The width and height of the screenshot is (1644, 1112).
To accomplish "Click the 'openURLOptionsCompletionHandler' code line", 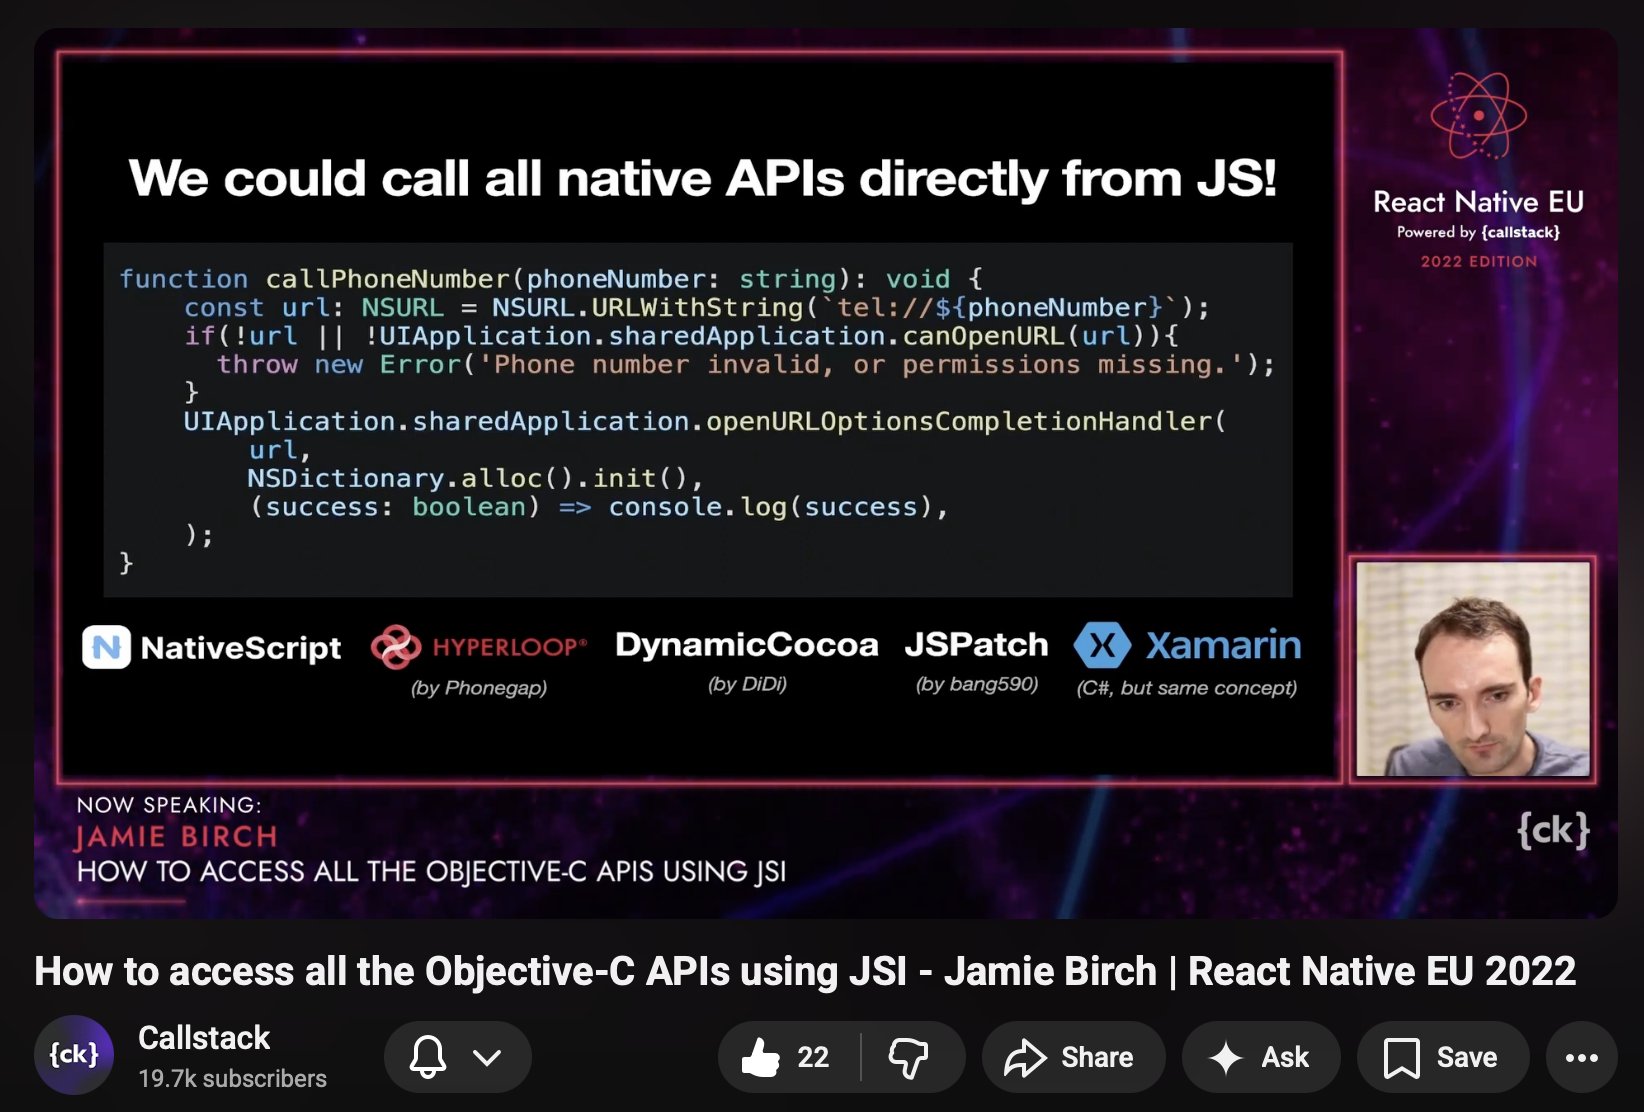I will click(705, 421).
